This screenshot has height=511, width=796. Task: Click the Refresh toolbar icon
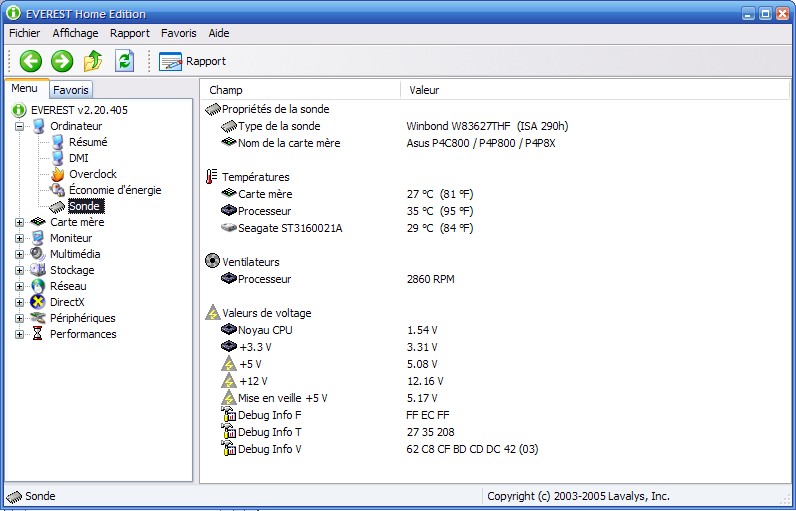124,61
